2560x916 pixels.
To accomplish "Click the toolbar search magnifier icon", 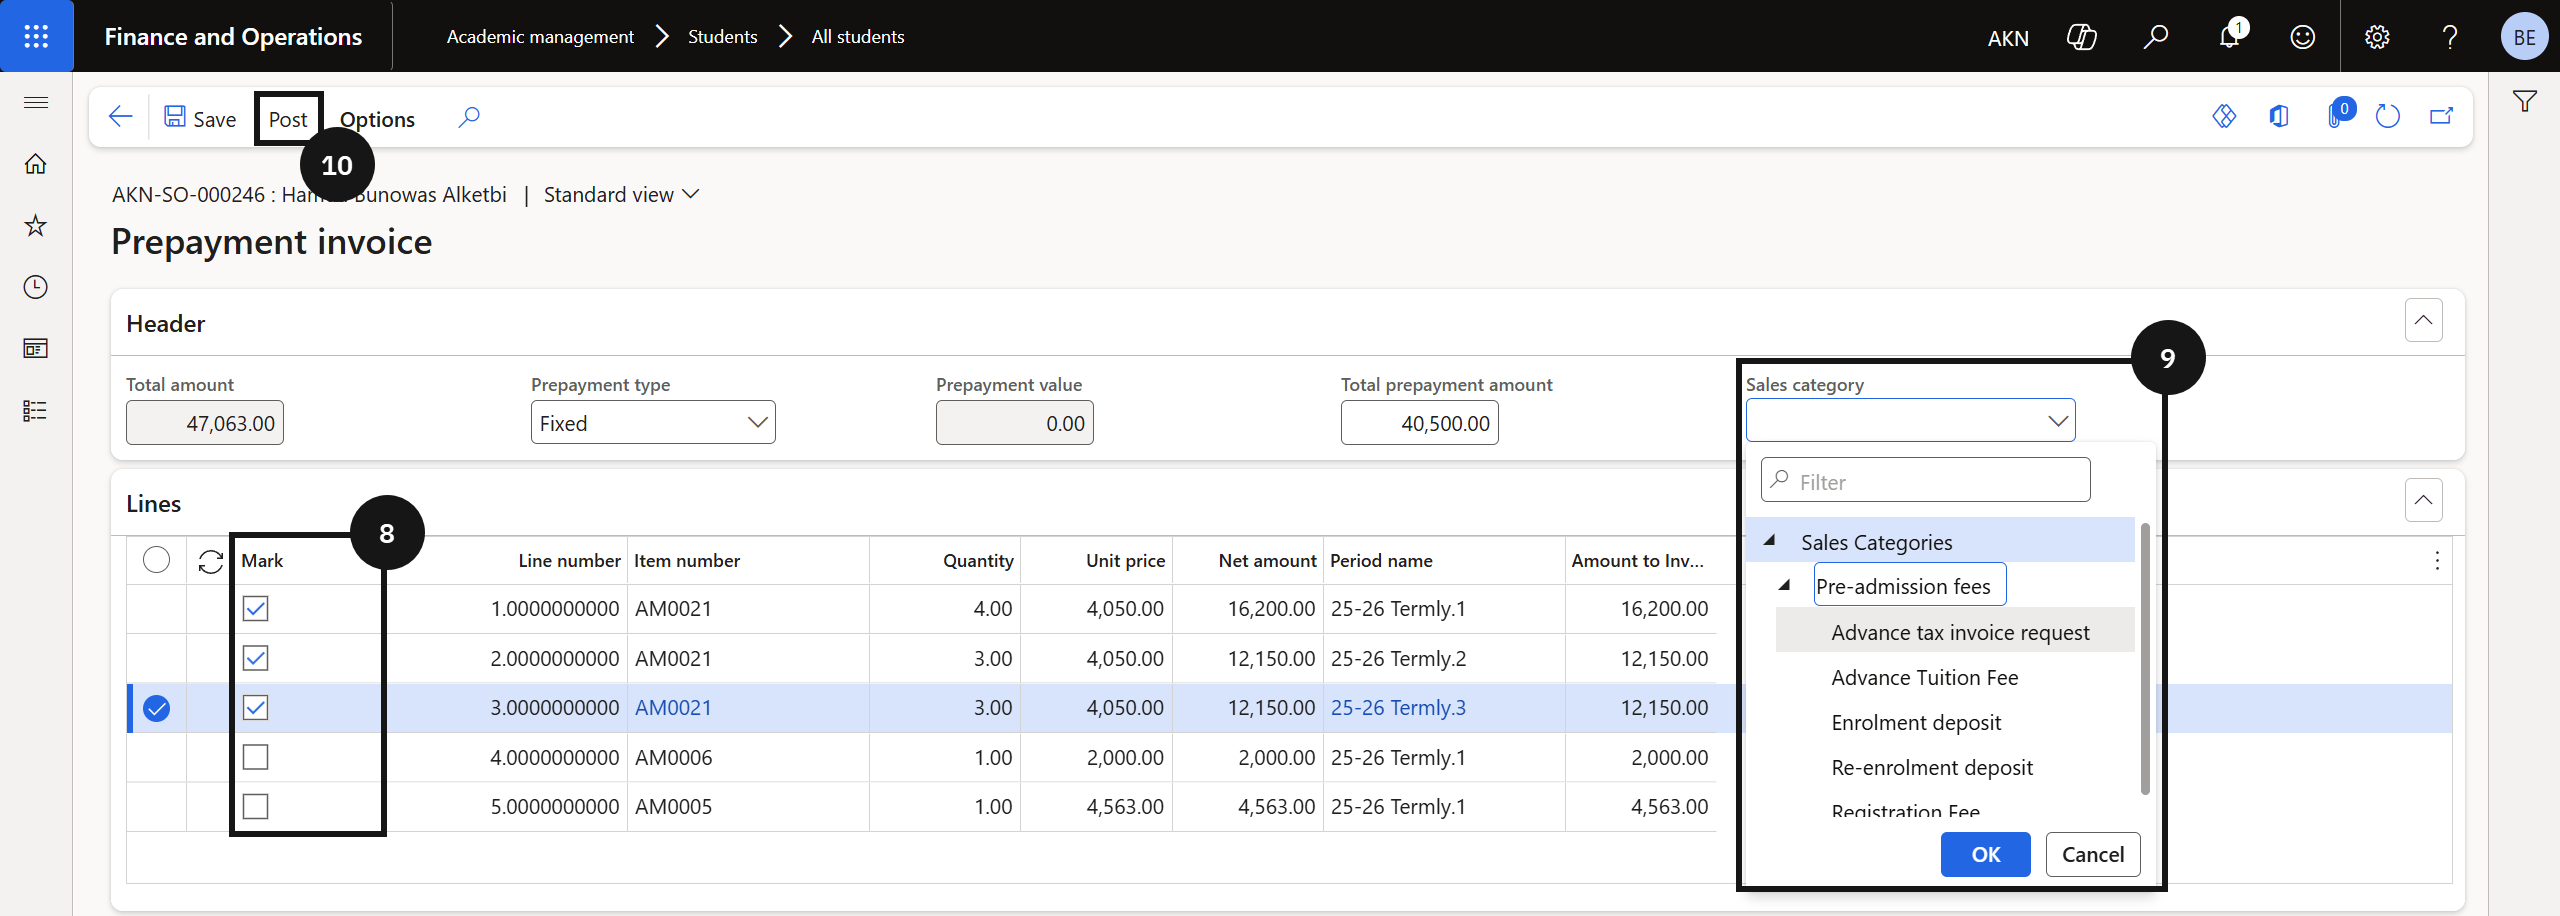I will (469, 118).
